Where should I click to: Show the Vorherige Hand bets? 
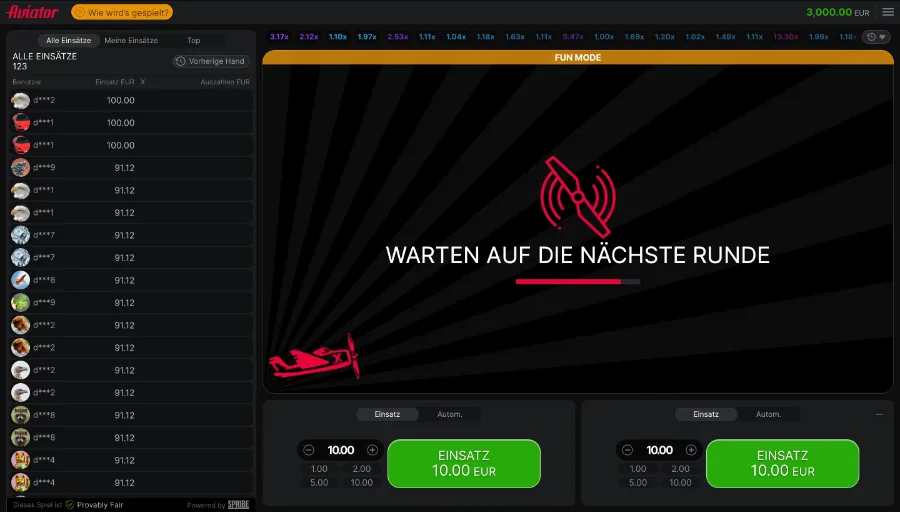(210, 61)
